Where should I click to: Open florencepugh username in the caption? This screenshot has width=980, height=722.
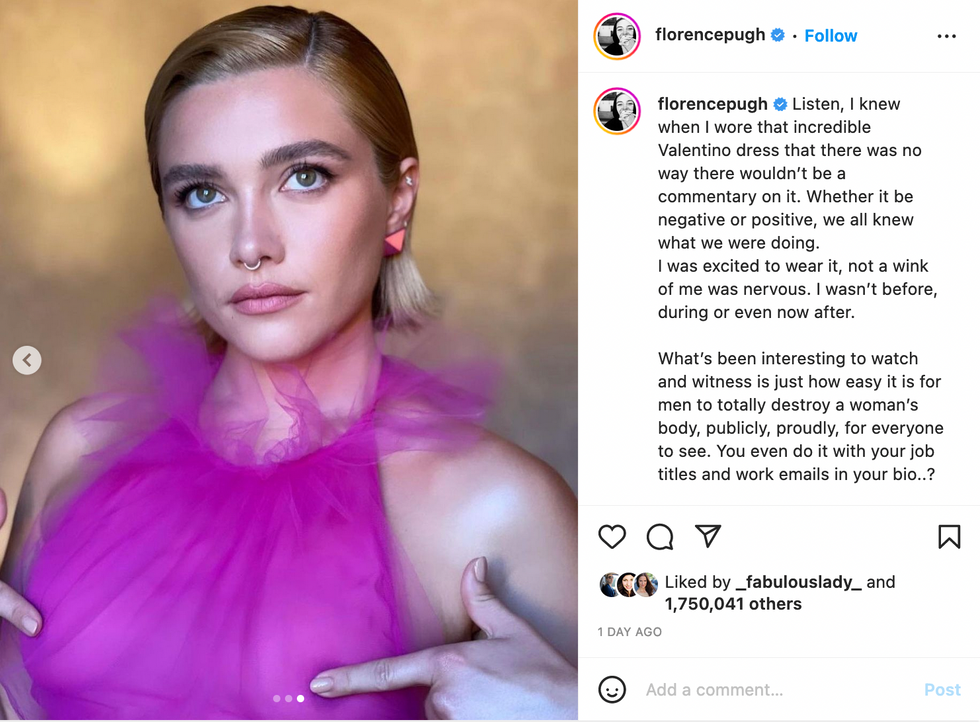[x=713, y=104]
